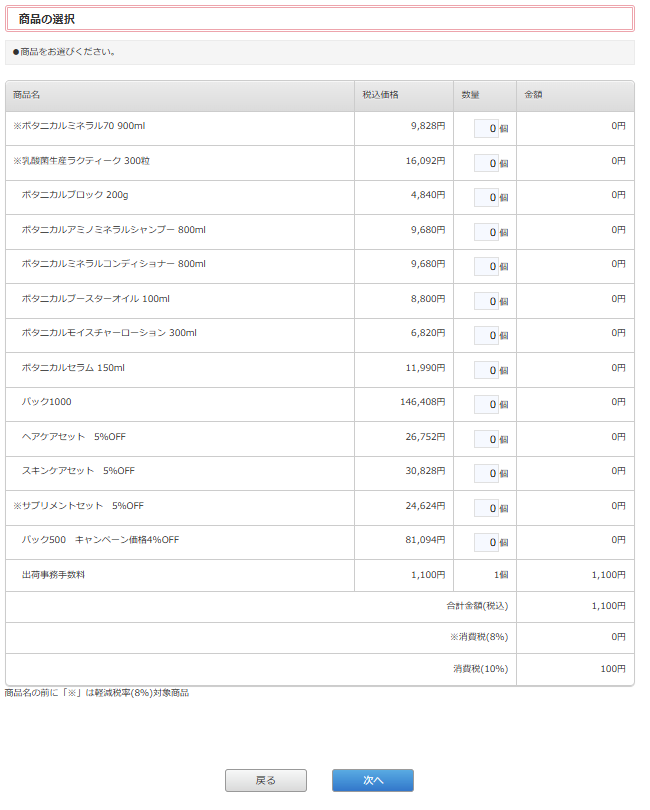Focus quantity input for ボタニカルブロック 200g
Screen dimensions: 650x810
point(486,197)
